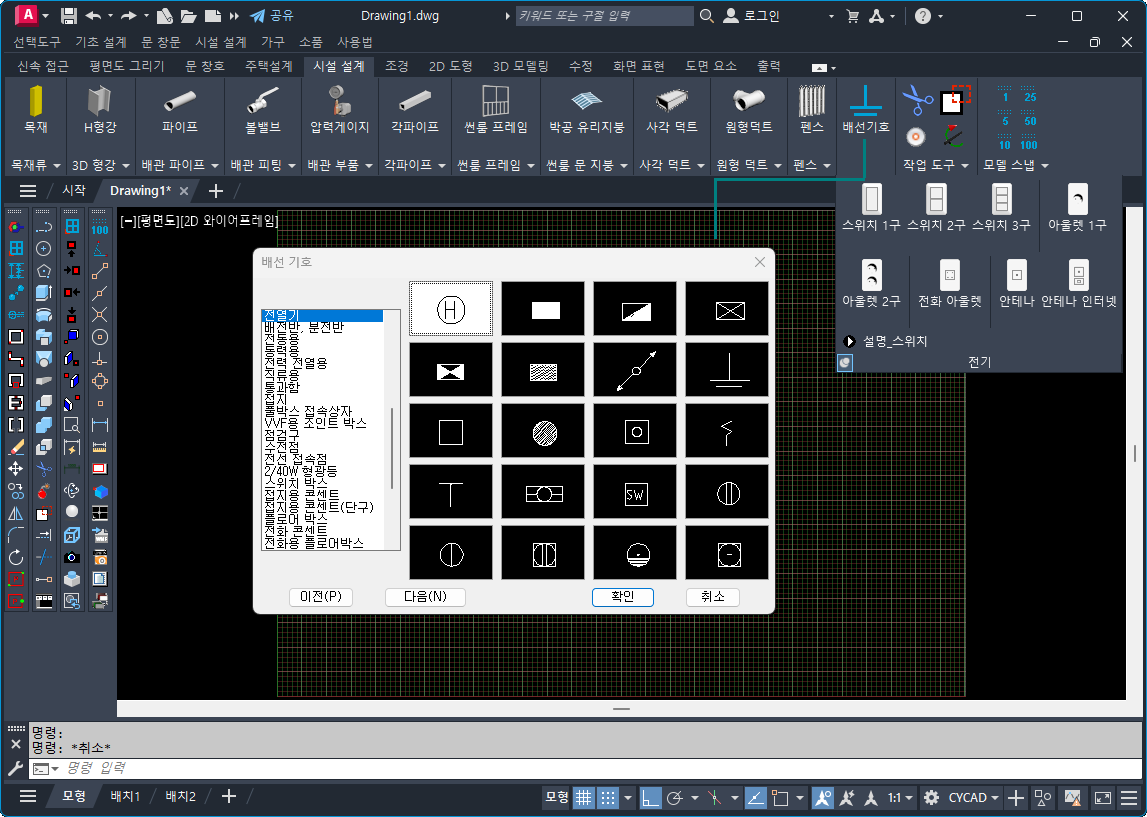The height and width of the screenshot is (817, 1147).
Task: Click the 배선기호 wiring symbol icon
Action: [x=865, y=104]
